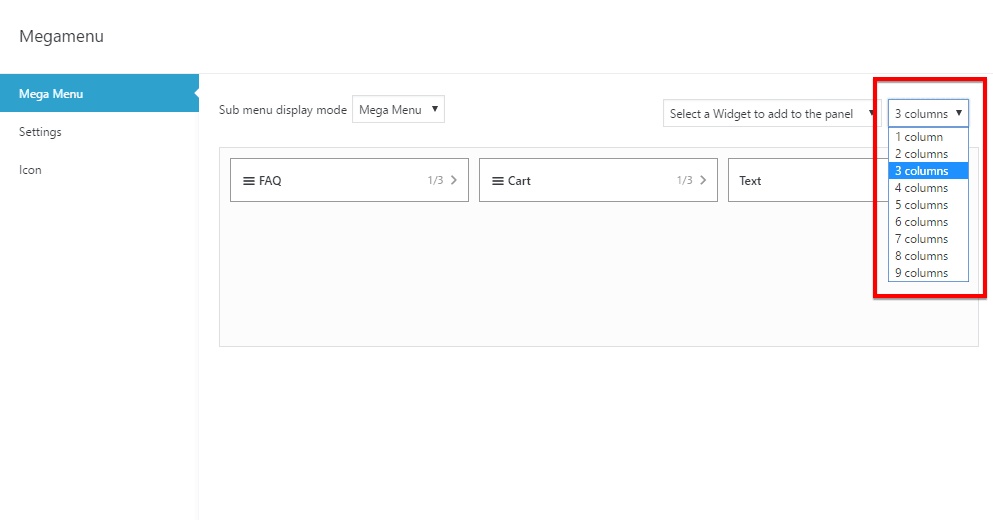Open the Select a Widget dropdown
The height and width of the screenshot is (520, 993).
tap(770, 114)
